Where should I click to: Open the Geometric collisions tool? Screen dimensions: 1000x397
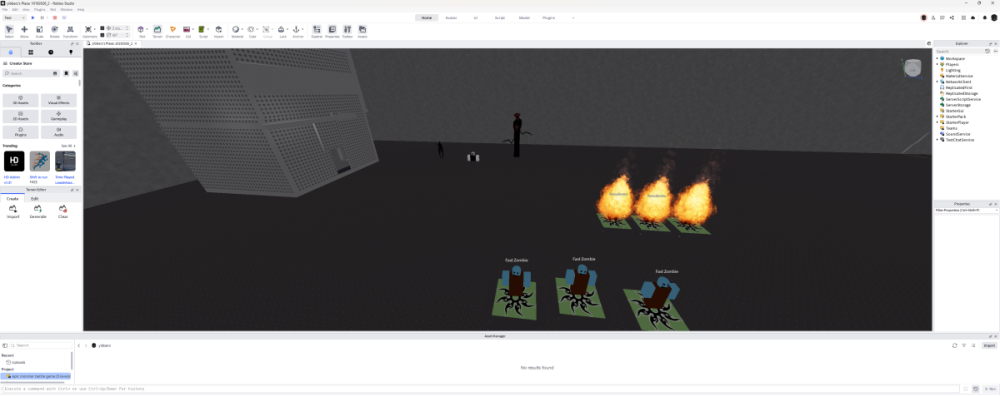point(89,32)
